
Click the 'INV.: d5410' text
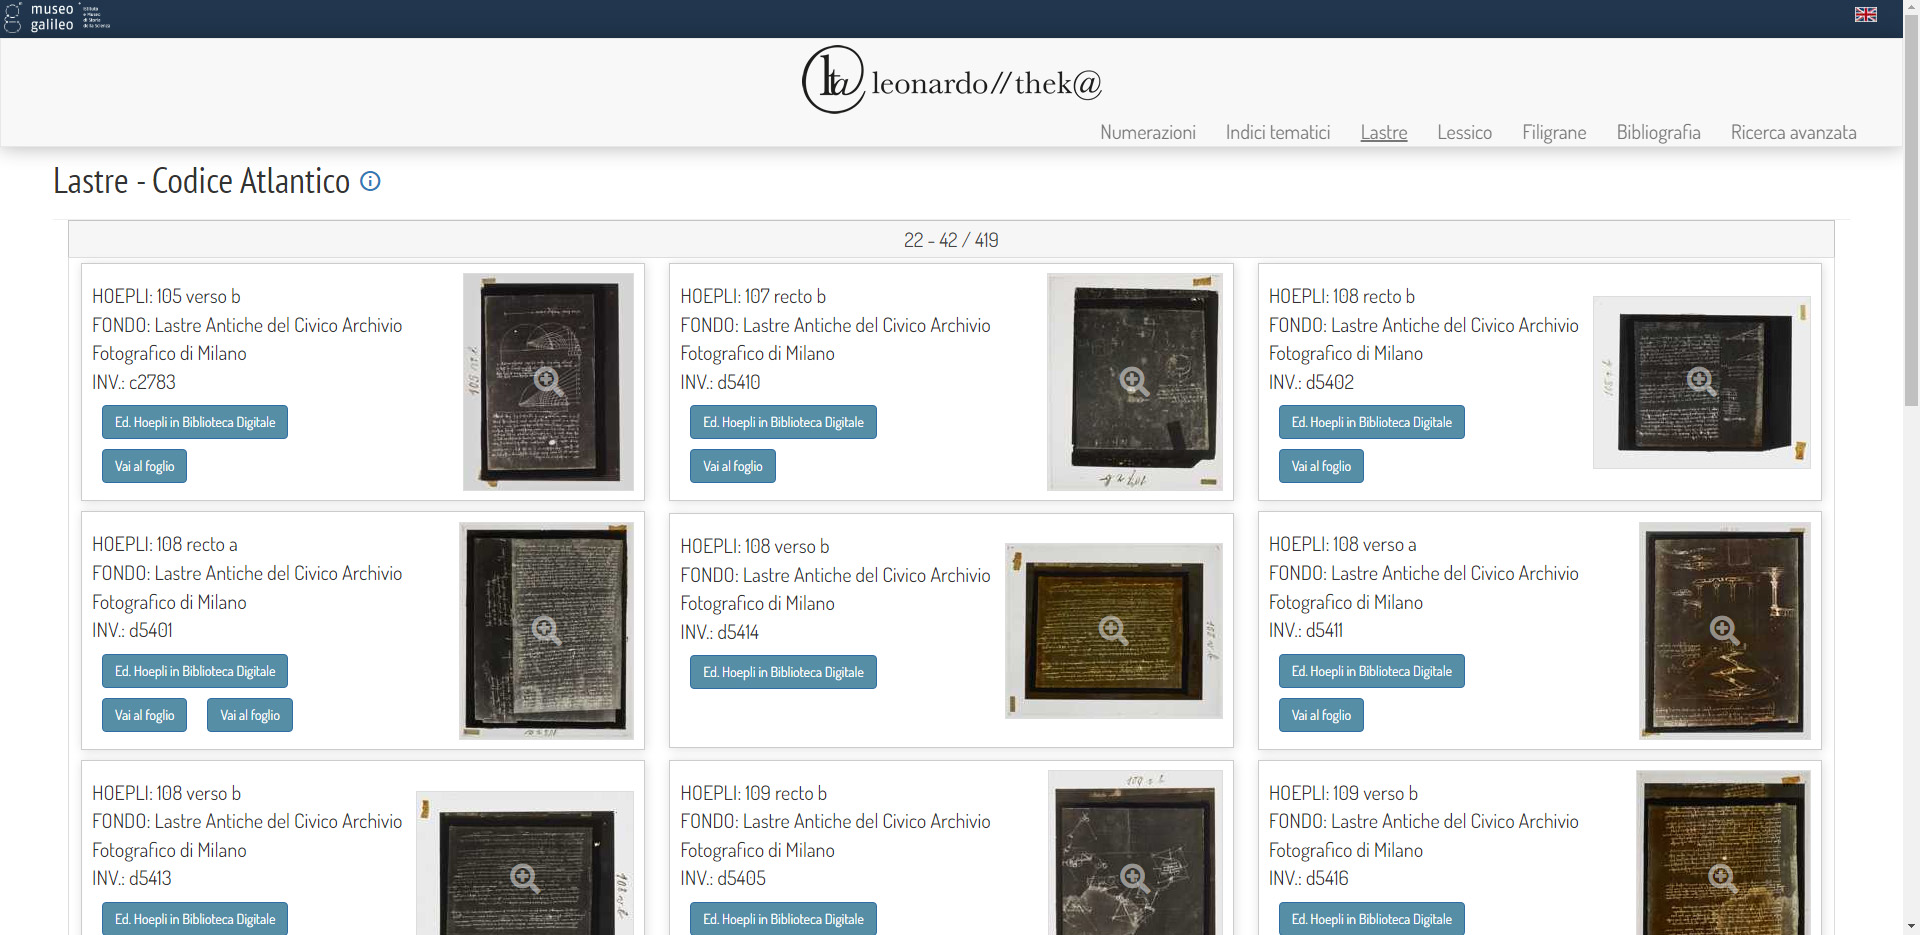pos(720,382)
